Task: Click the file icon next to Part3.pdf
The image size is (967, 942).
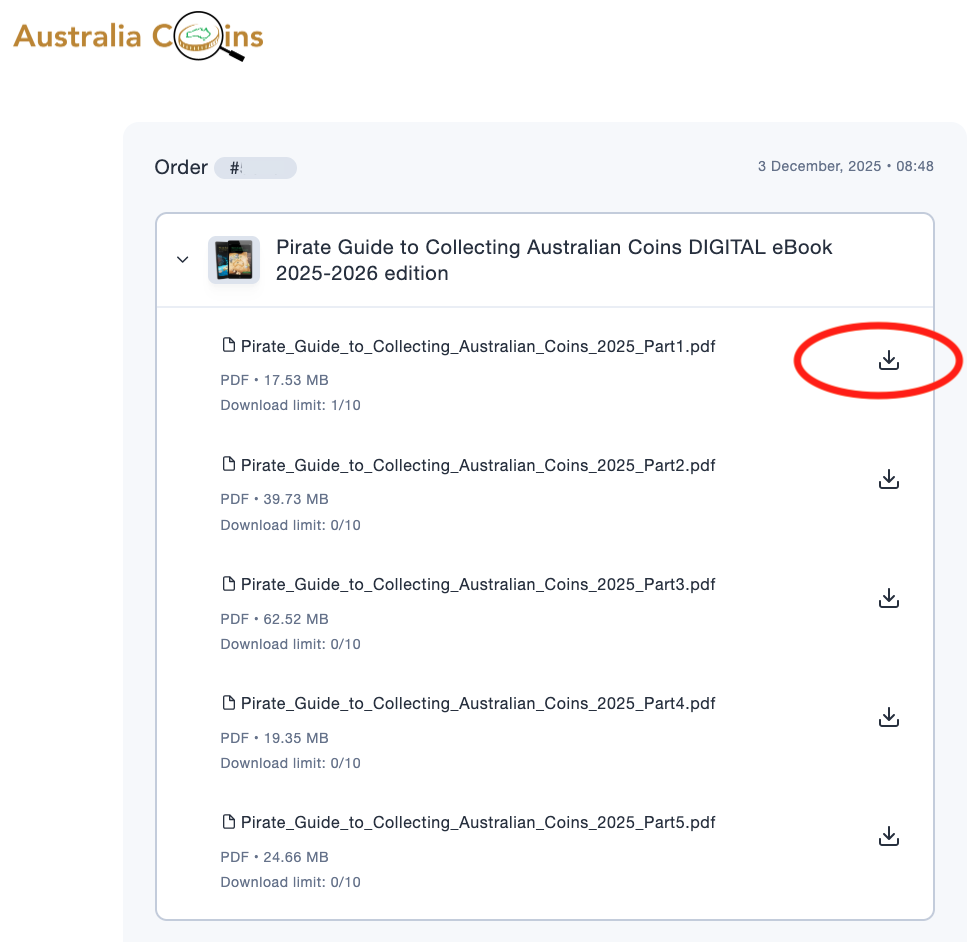Action: pyautogui.click(x=229, y=583)
